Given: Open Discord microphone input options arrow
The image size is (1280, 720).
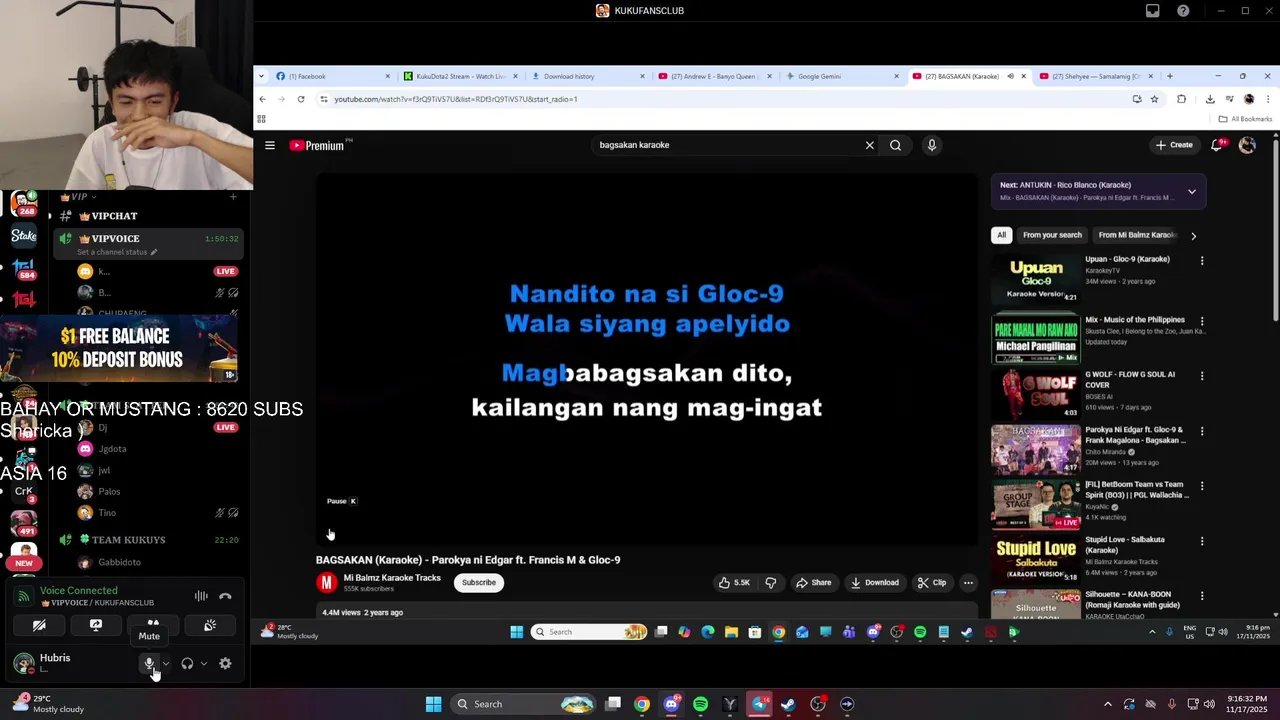Looking at the screenshot, I should point(165,664).
